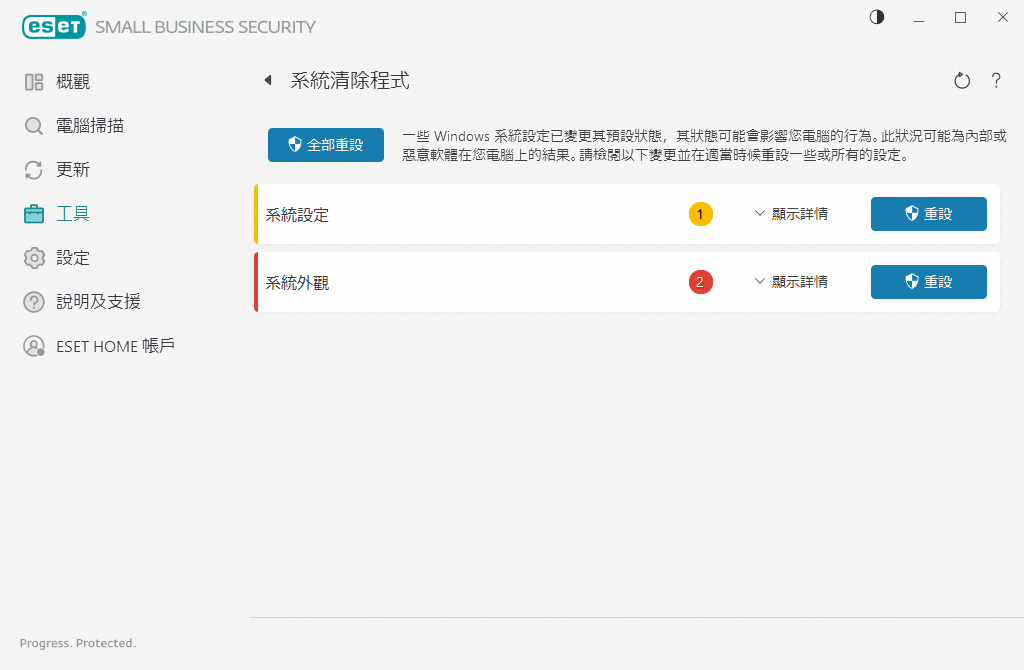Toggle the contrast theme icon
The width and height of the screenshot is (1024, 670).
[x=877, y=17]
